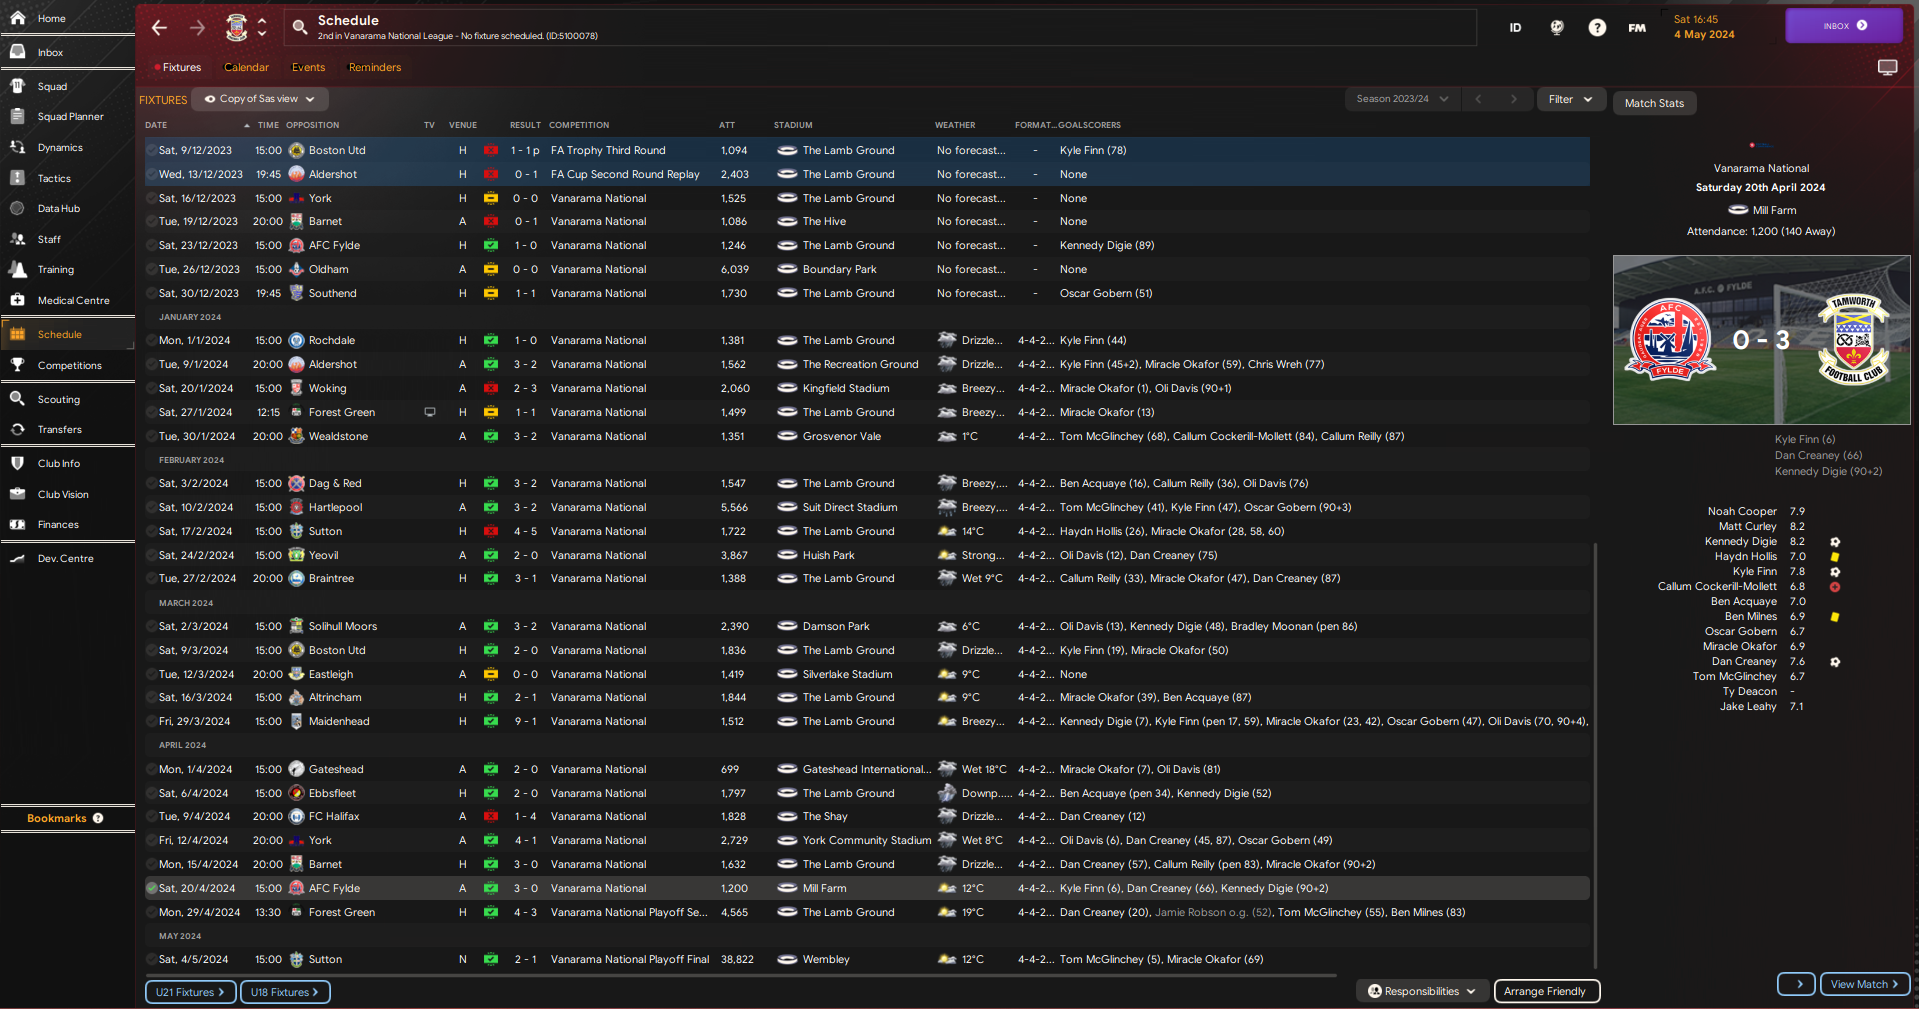Viewport: 1919px width, 1009px height.
Task: Click the monitor display icon
Action: click(x=1887, y=67)
